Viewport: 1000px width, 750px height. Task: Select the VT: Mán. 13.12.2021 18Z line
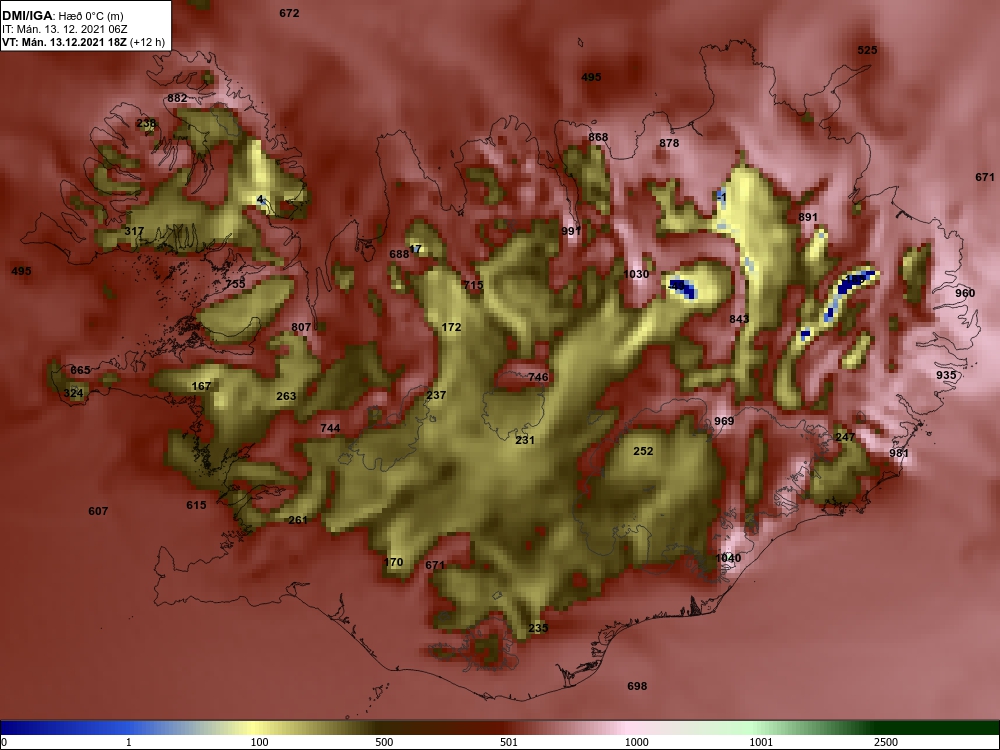84,42
